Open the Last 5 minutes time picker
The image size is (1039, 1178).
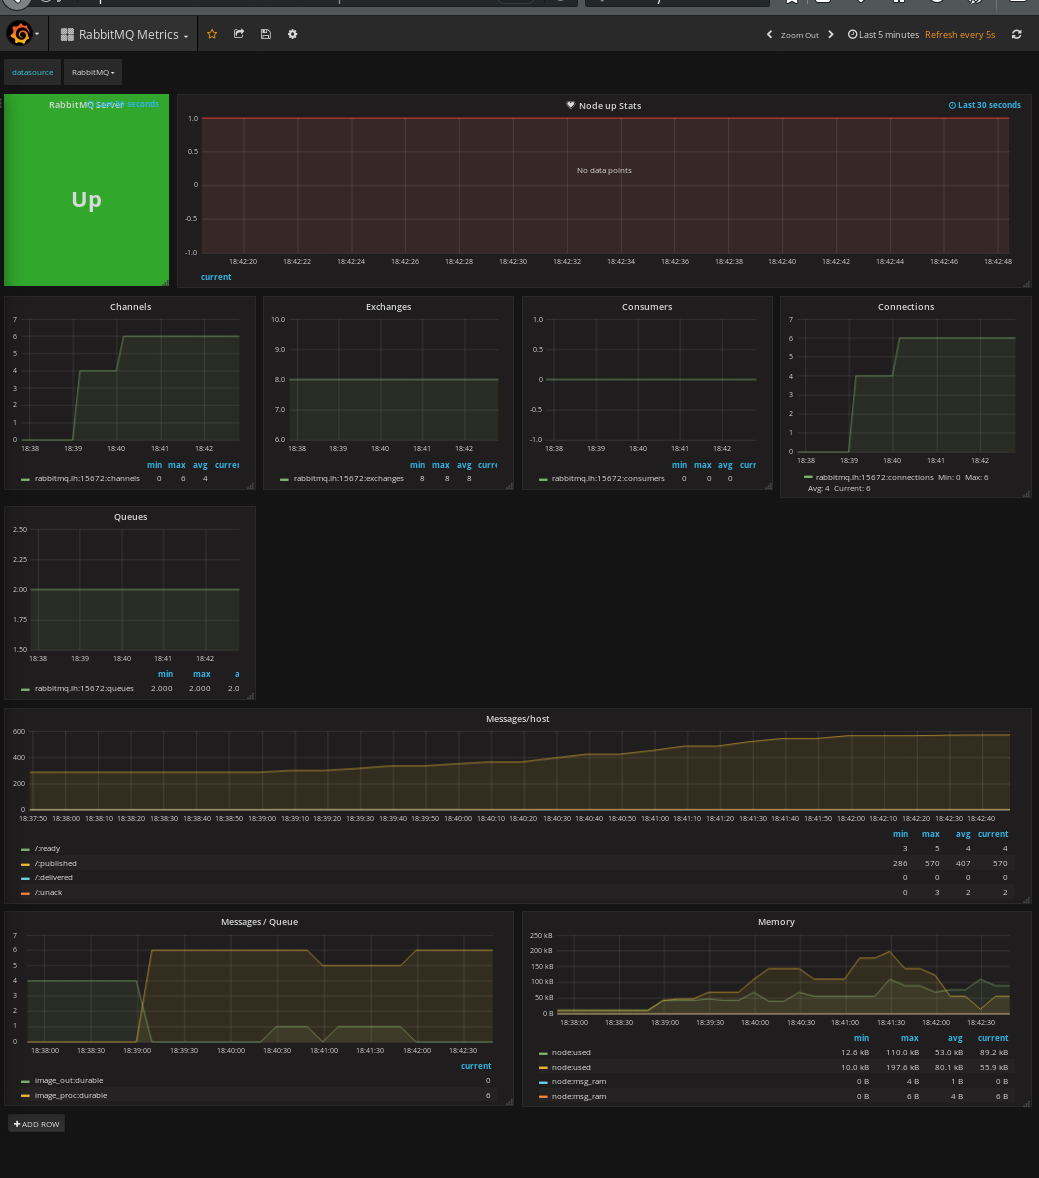[883, 35]
